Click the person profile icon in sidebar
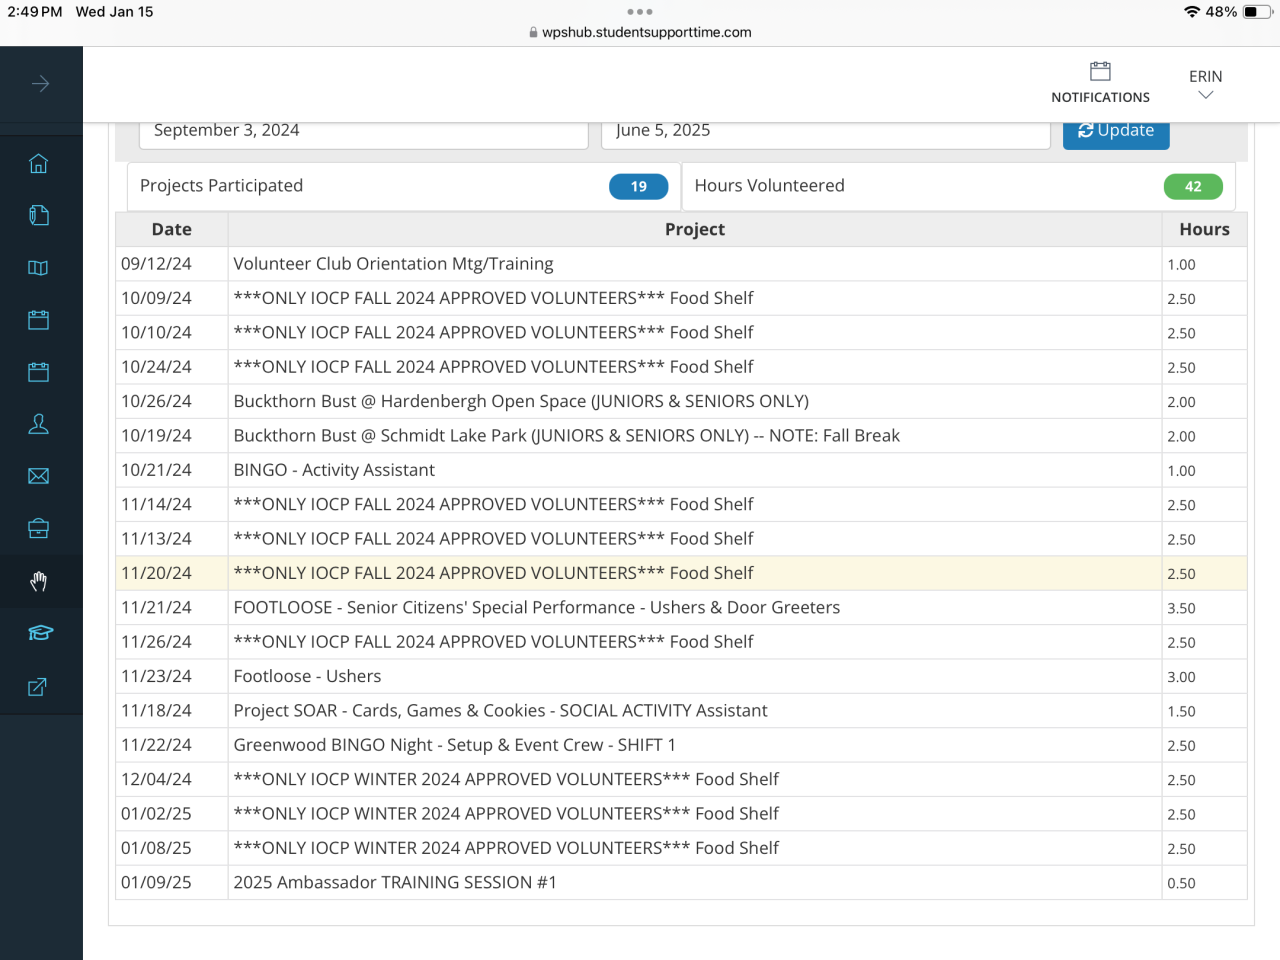The image size is (1280, 960). pos(39,424)
